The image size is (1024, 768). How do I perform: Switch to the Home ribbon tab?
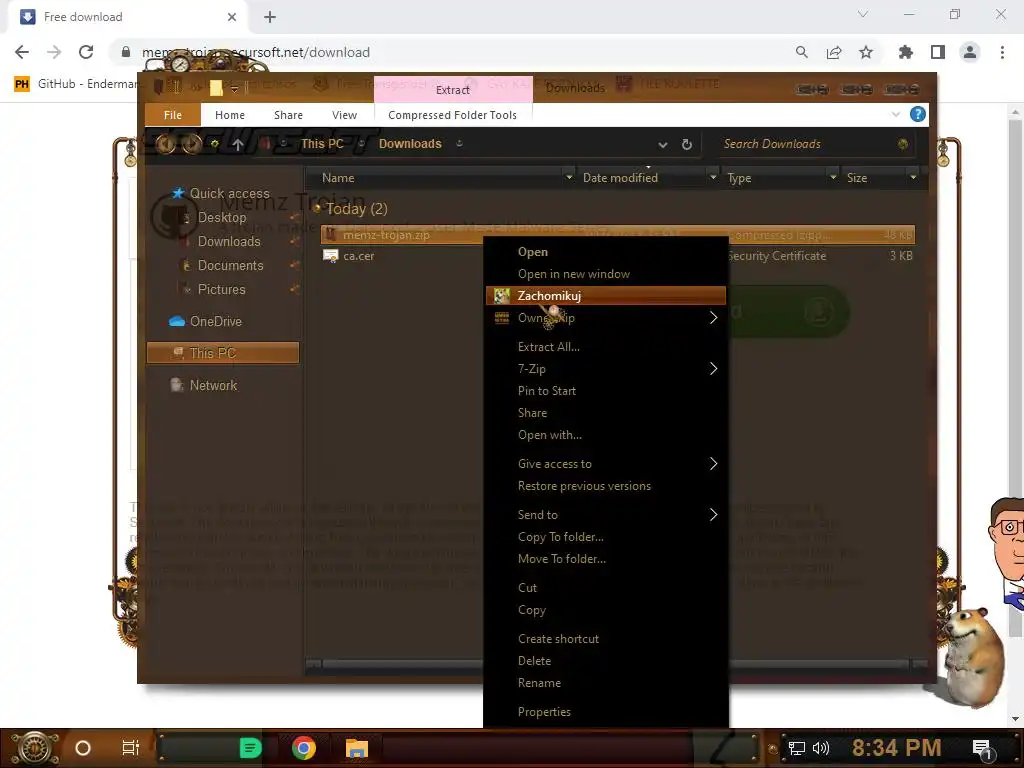(230, 115)
